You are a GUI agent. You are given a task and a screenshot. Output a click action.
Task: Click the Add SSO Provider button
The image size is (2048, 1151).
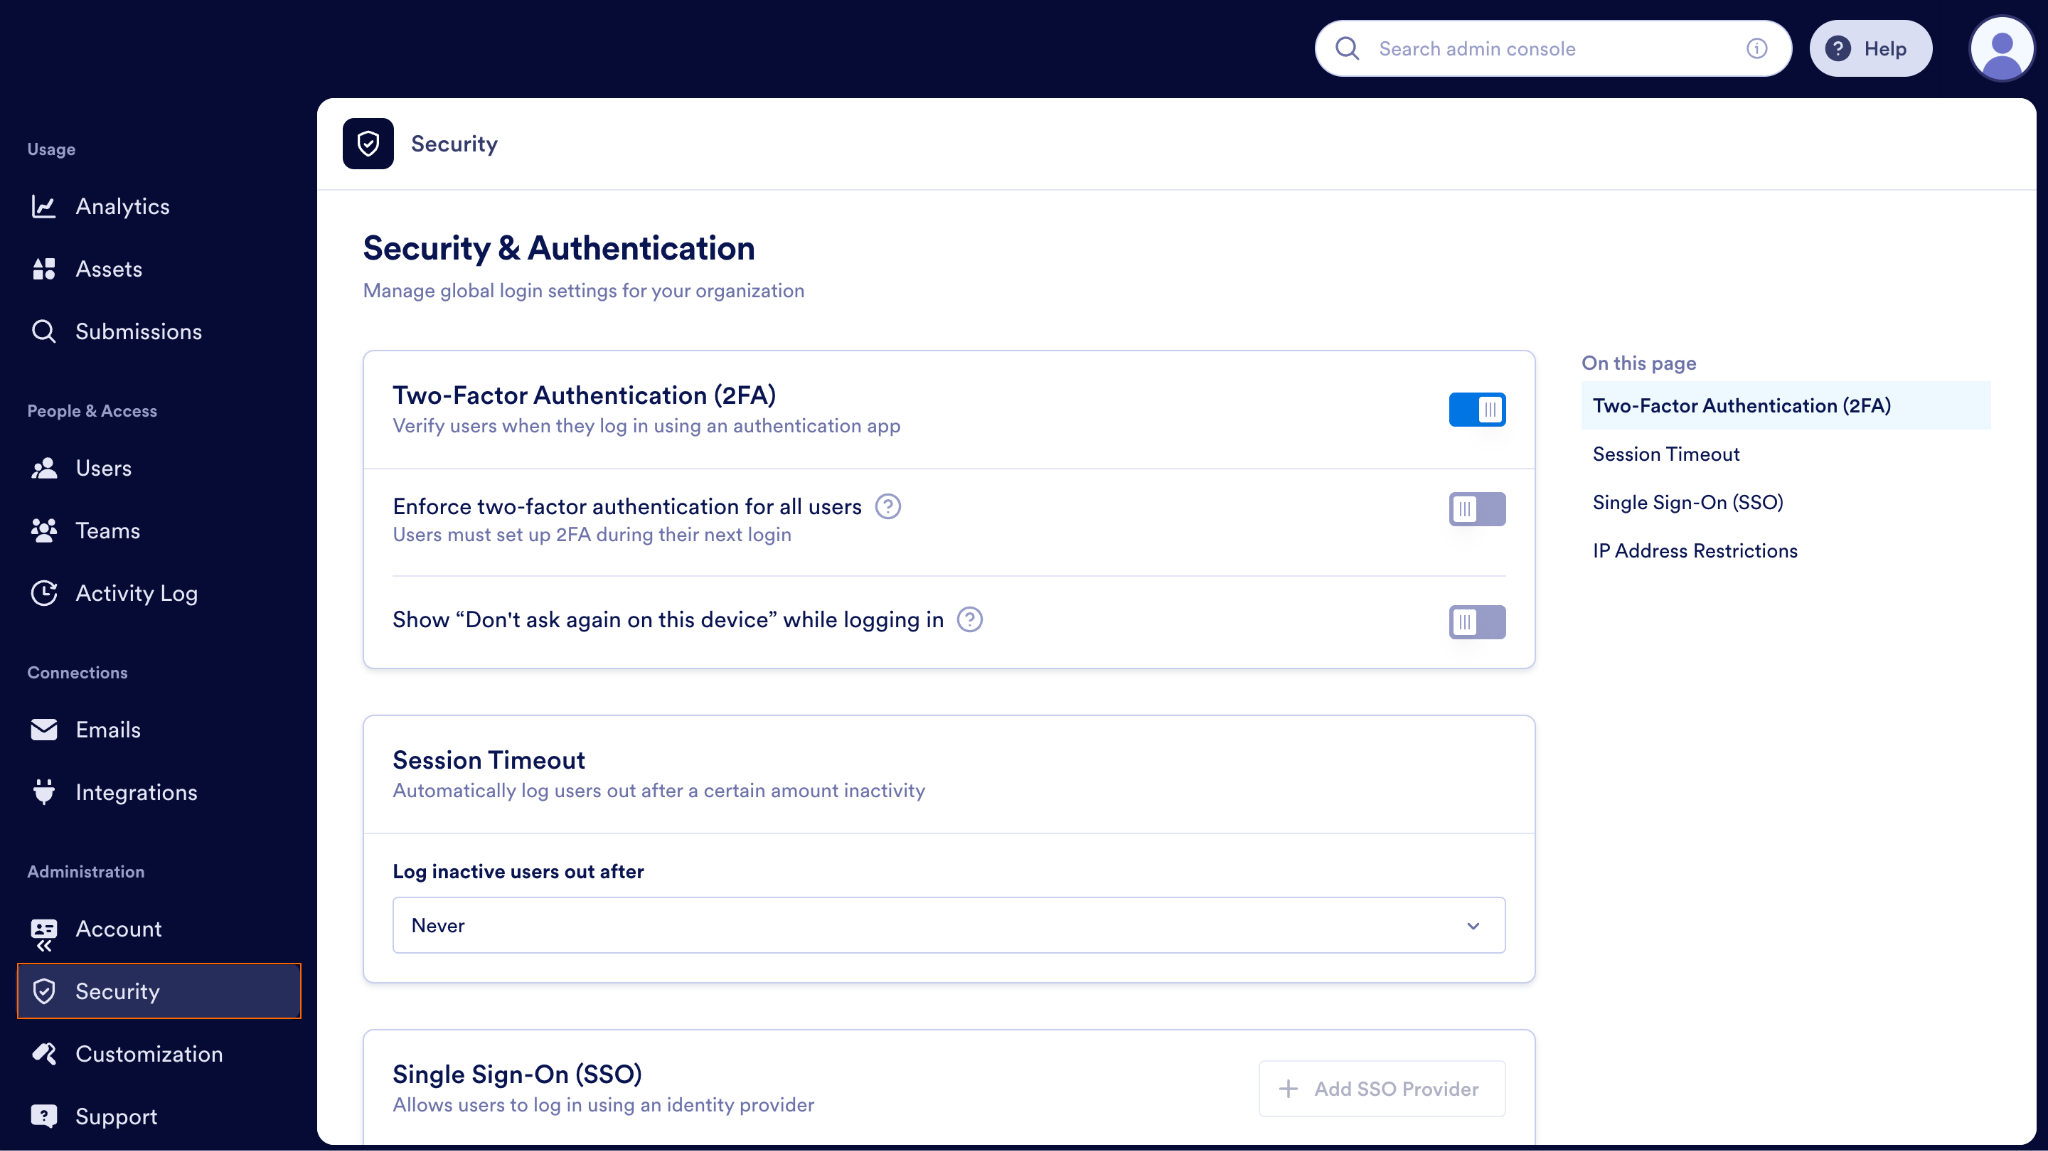point(1381,1088)
